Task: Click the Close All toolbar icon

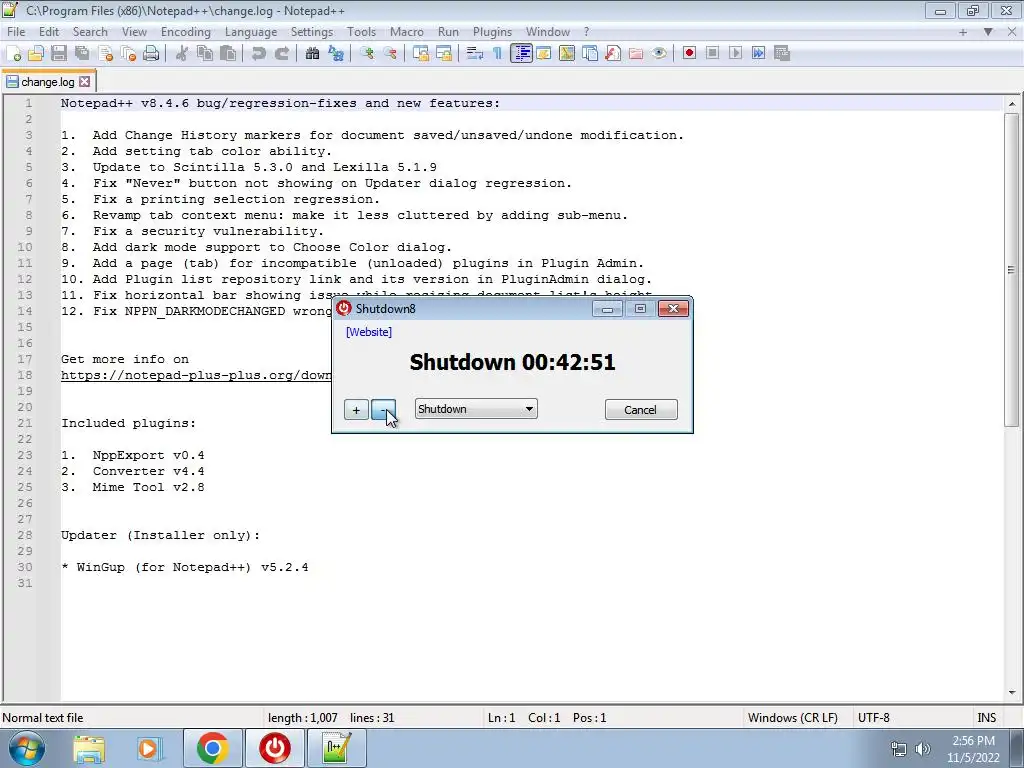Action: pos(129,54)
